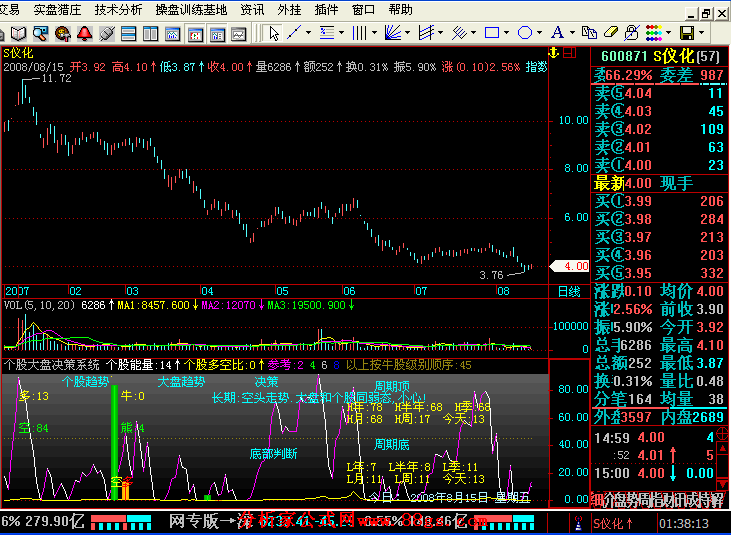
Task: Click the red alarm bell icon
Action: pyautogui.click(x=85, y=34)
